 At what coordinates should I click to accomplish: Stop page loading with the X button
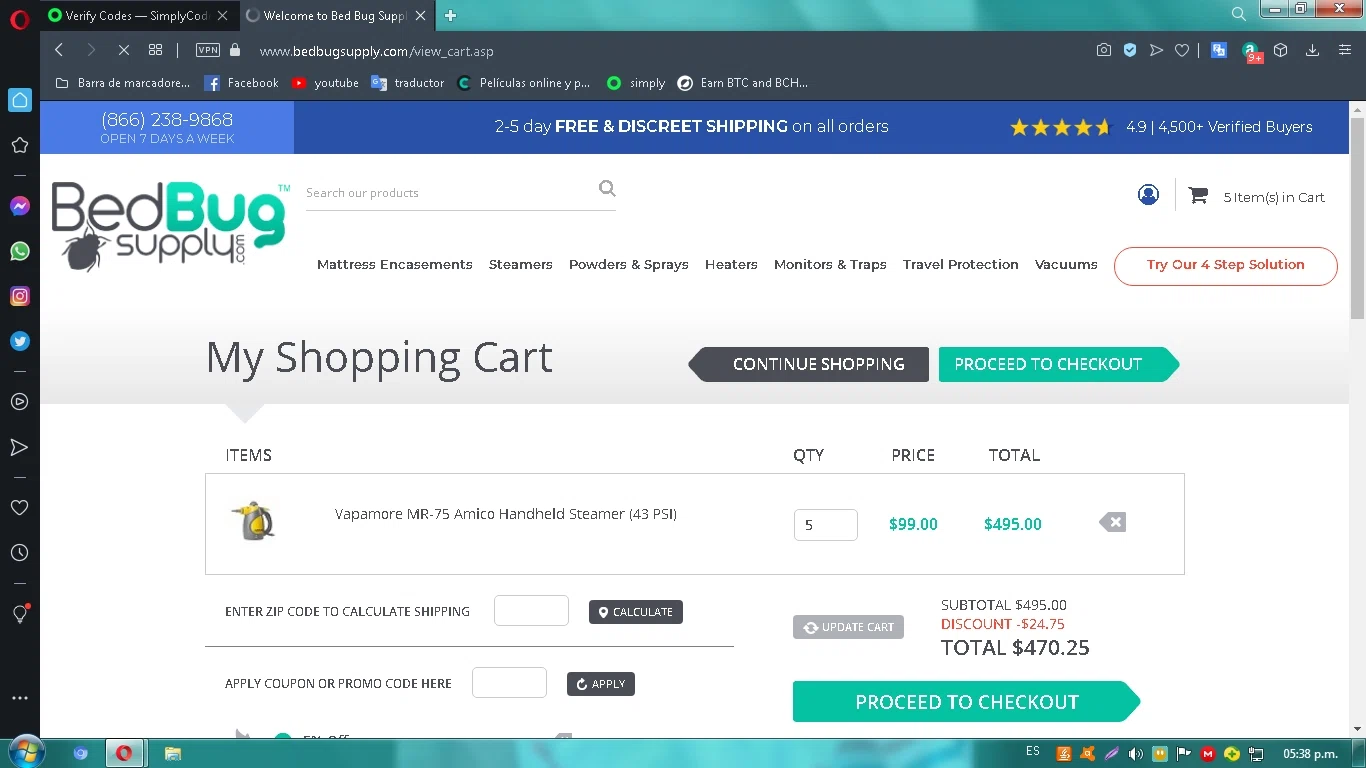point(122,50)
